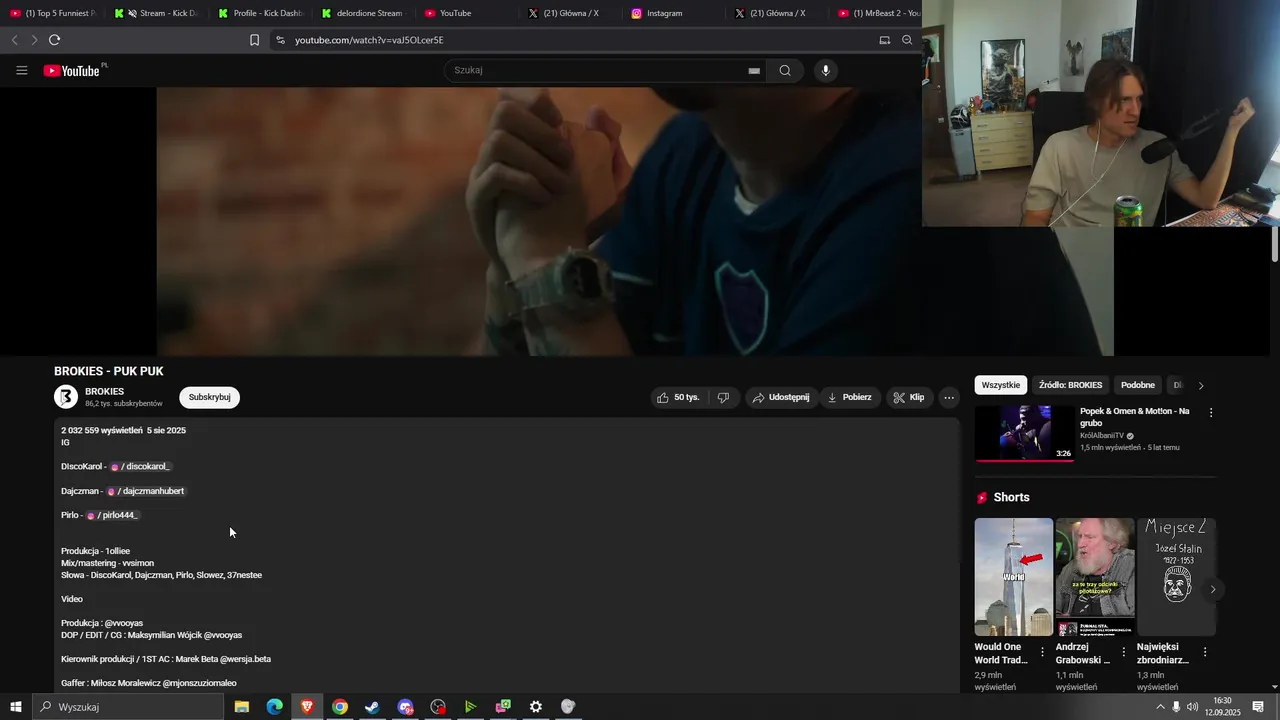Show next Shorts with right arrow
This screenshot has width=1280, height=720.
pyautogui.click(x=1213, y=589)
